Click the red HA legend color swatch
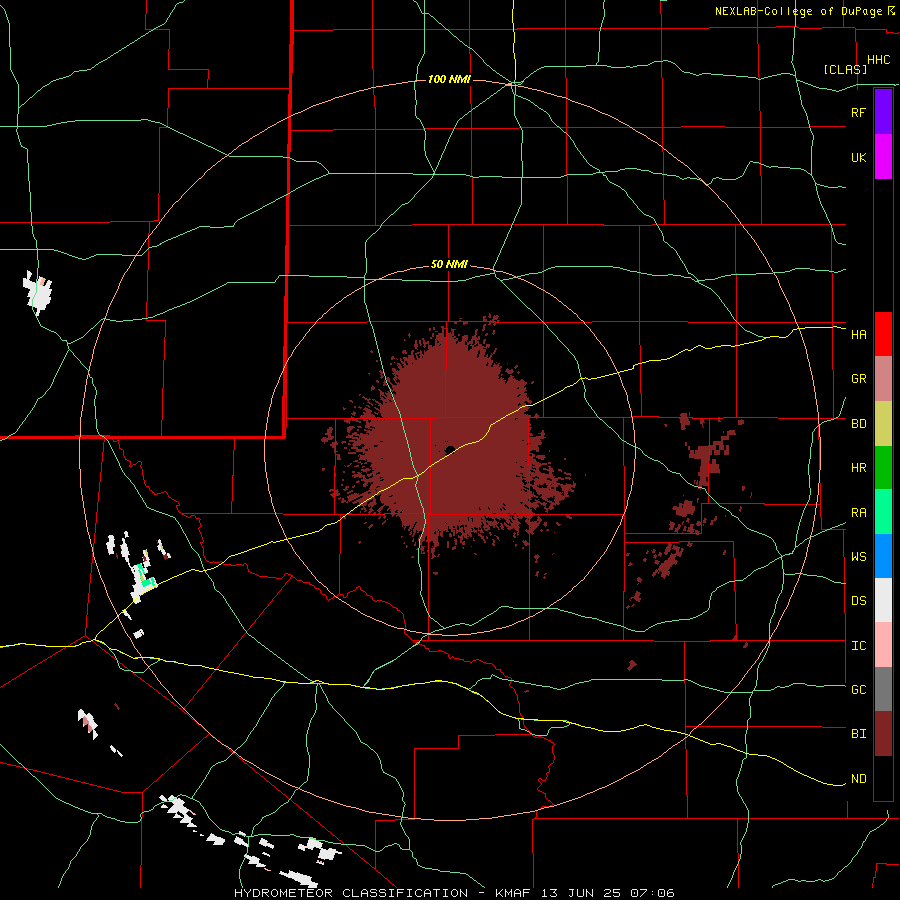Image resolution: width=900 pixels, height=900 pixels. (883, 334)
